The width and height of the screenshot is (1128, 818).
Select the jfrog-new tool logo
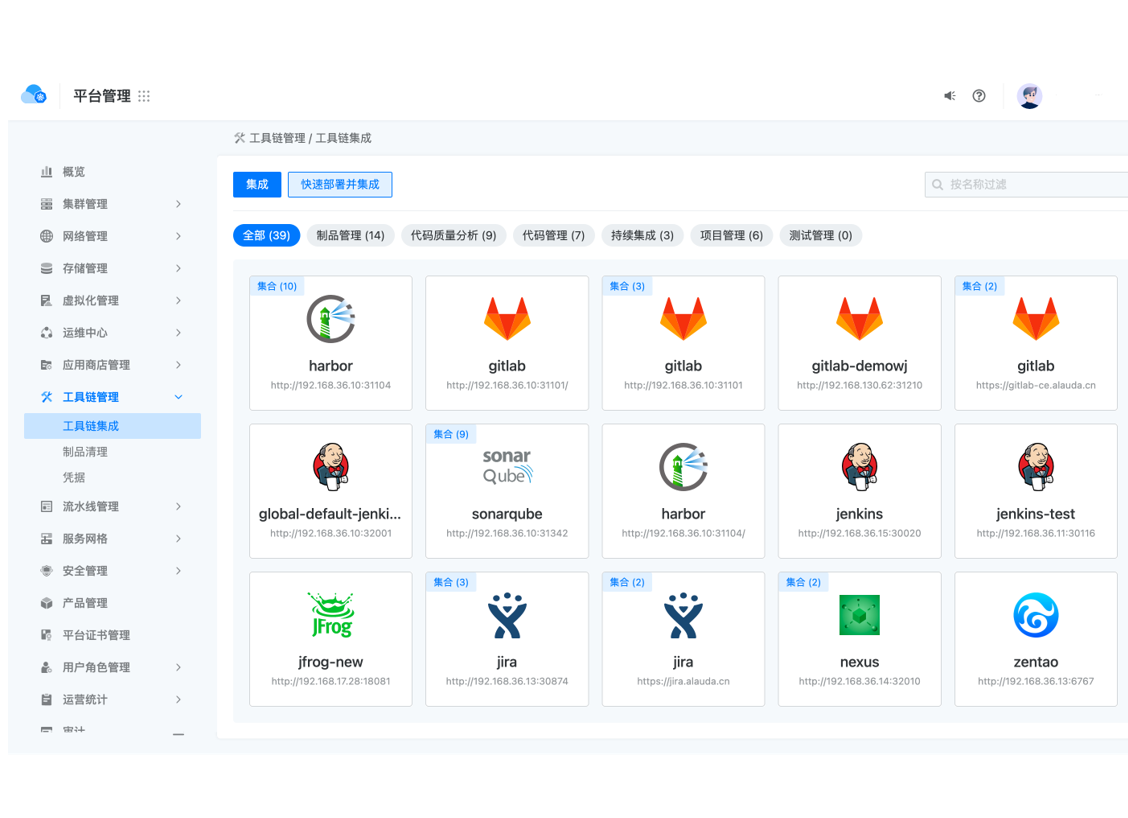pos(331,615)
